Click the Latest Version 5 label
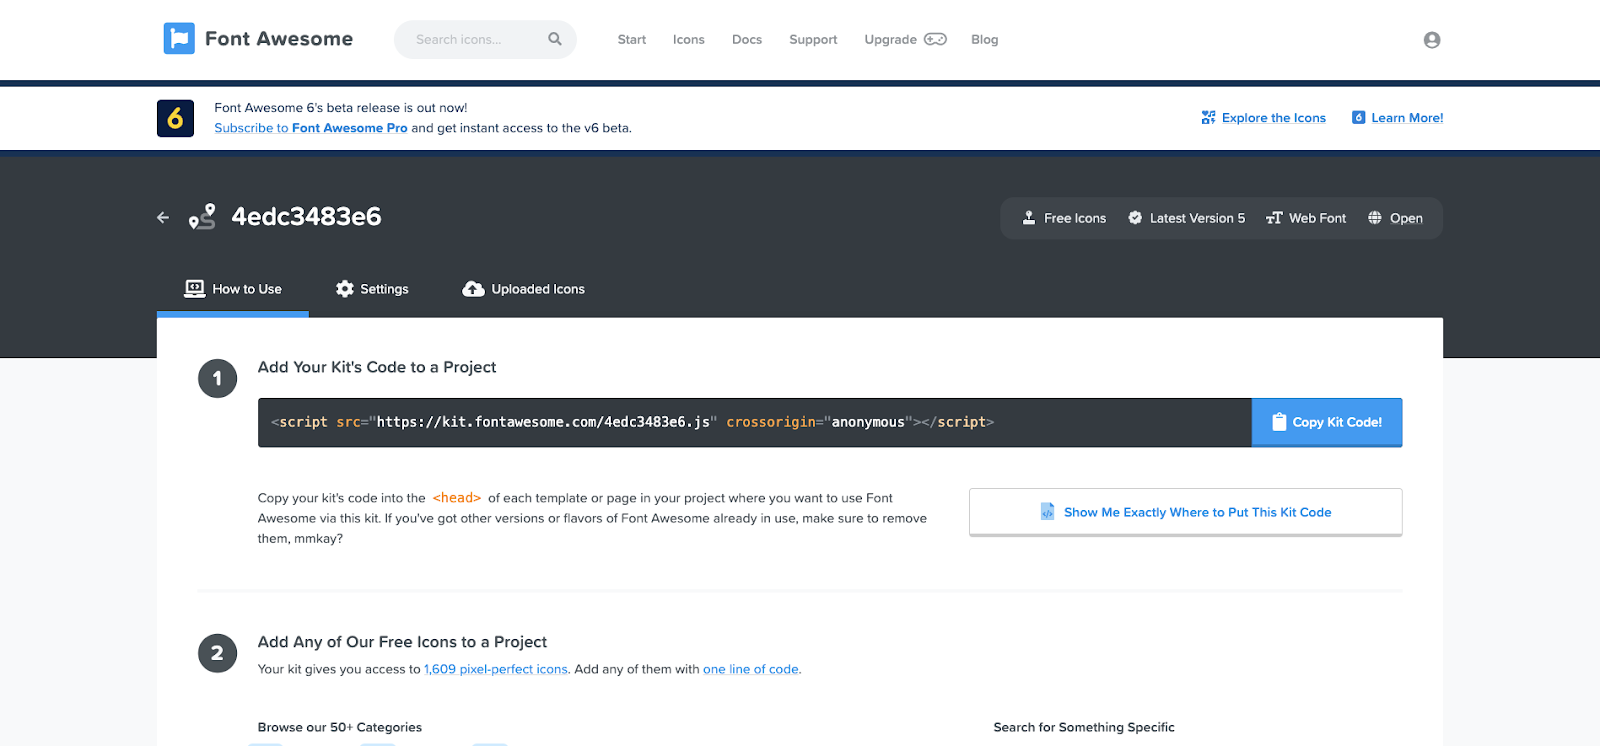Image resolution: width=1600 pixels, height=746 pixels. click(1197, 218)
